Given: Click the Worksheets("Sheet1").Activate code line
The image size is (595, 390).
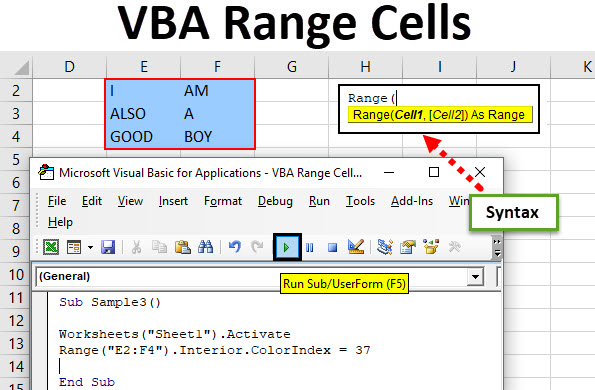Looking at the screenshot, I should click(x=175, y=334).
